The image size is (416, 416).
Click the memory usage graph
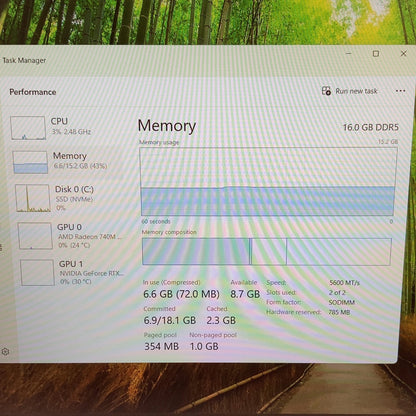click(x=268, y=182)
